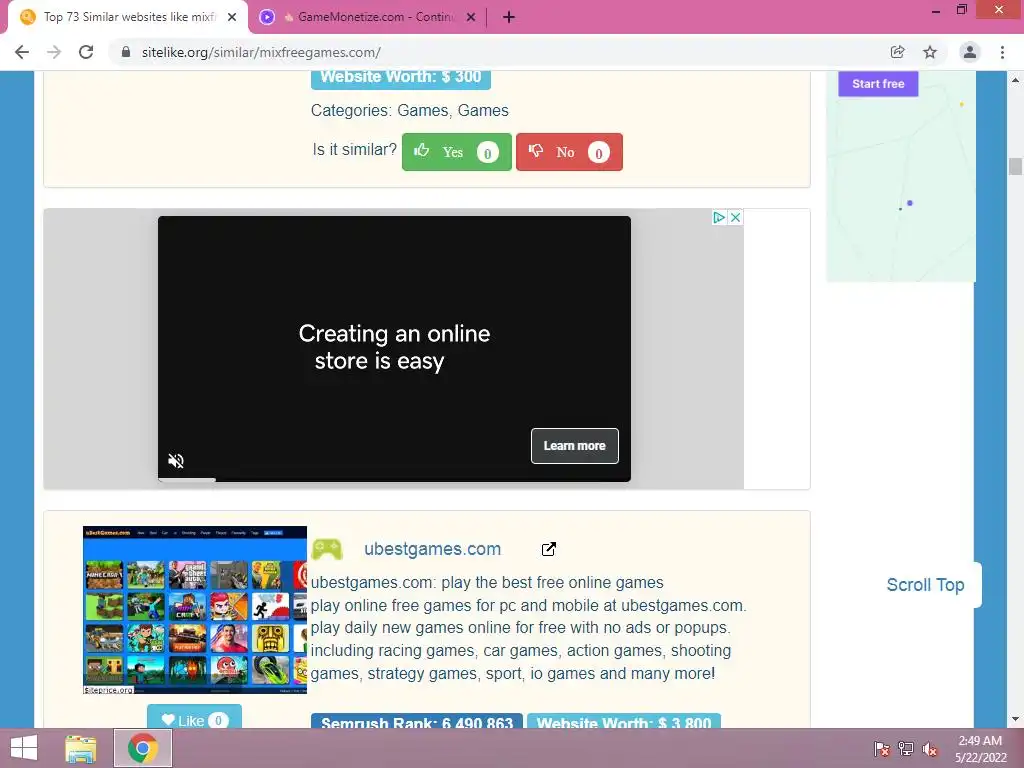Open Action Center flag tray icon
This screenshot has width=1024, height=768.
click(x=881, y=749)
